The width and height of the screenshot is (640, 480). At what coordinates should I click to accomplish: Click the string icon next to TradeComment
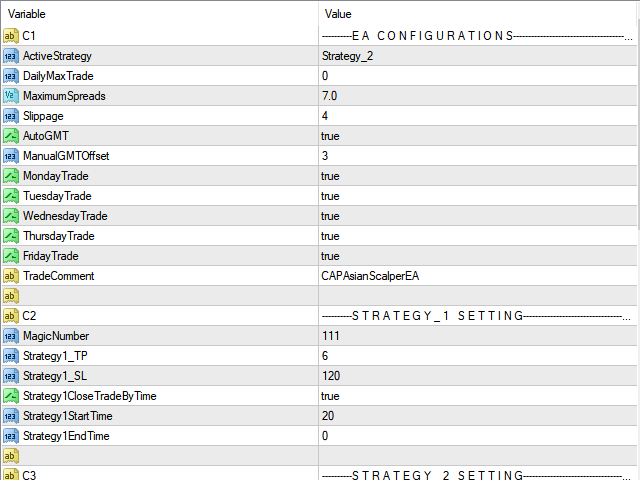click(11, 276)
